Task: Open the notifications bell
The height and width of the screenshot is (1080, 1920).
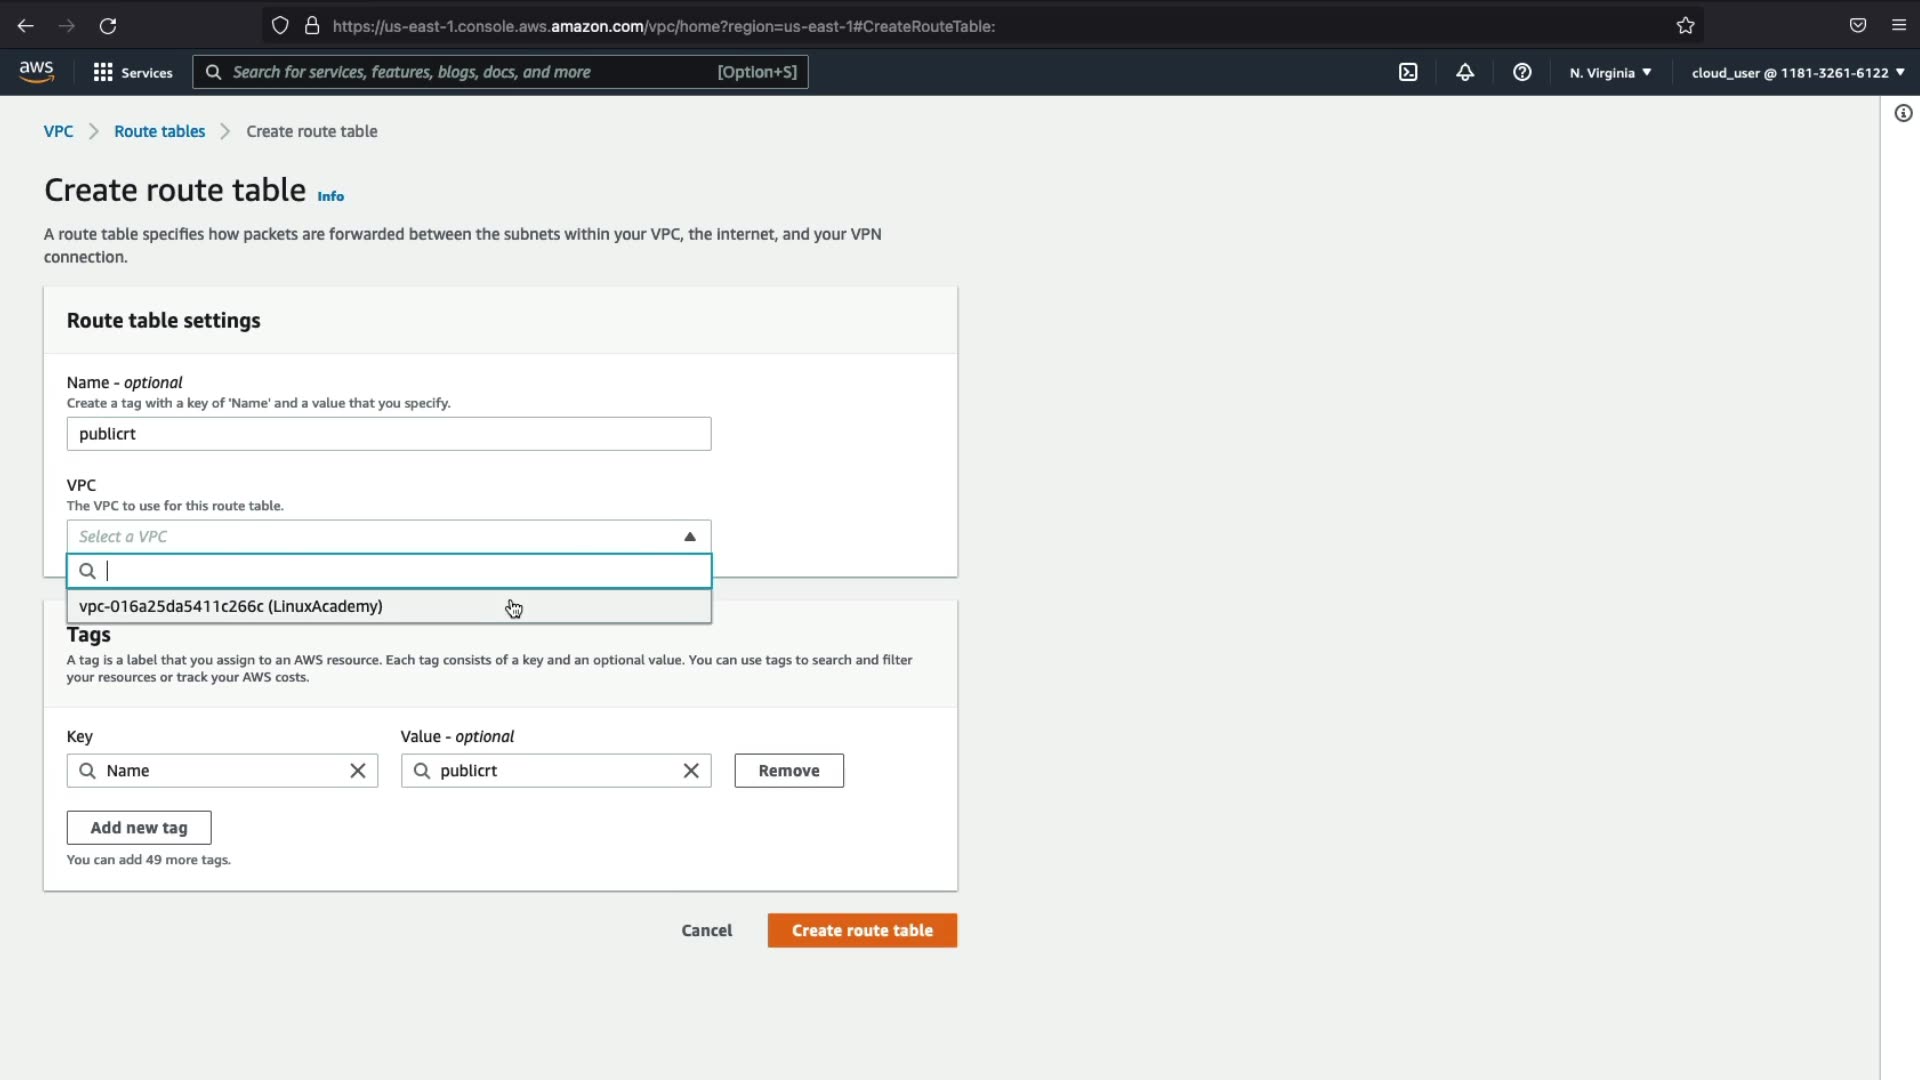Action: (1465, 72)
